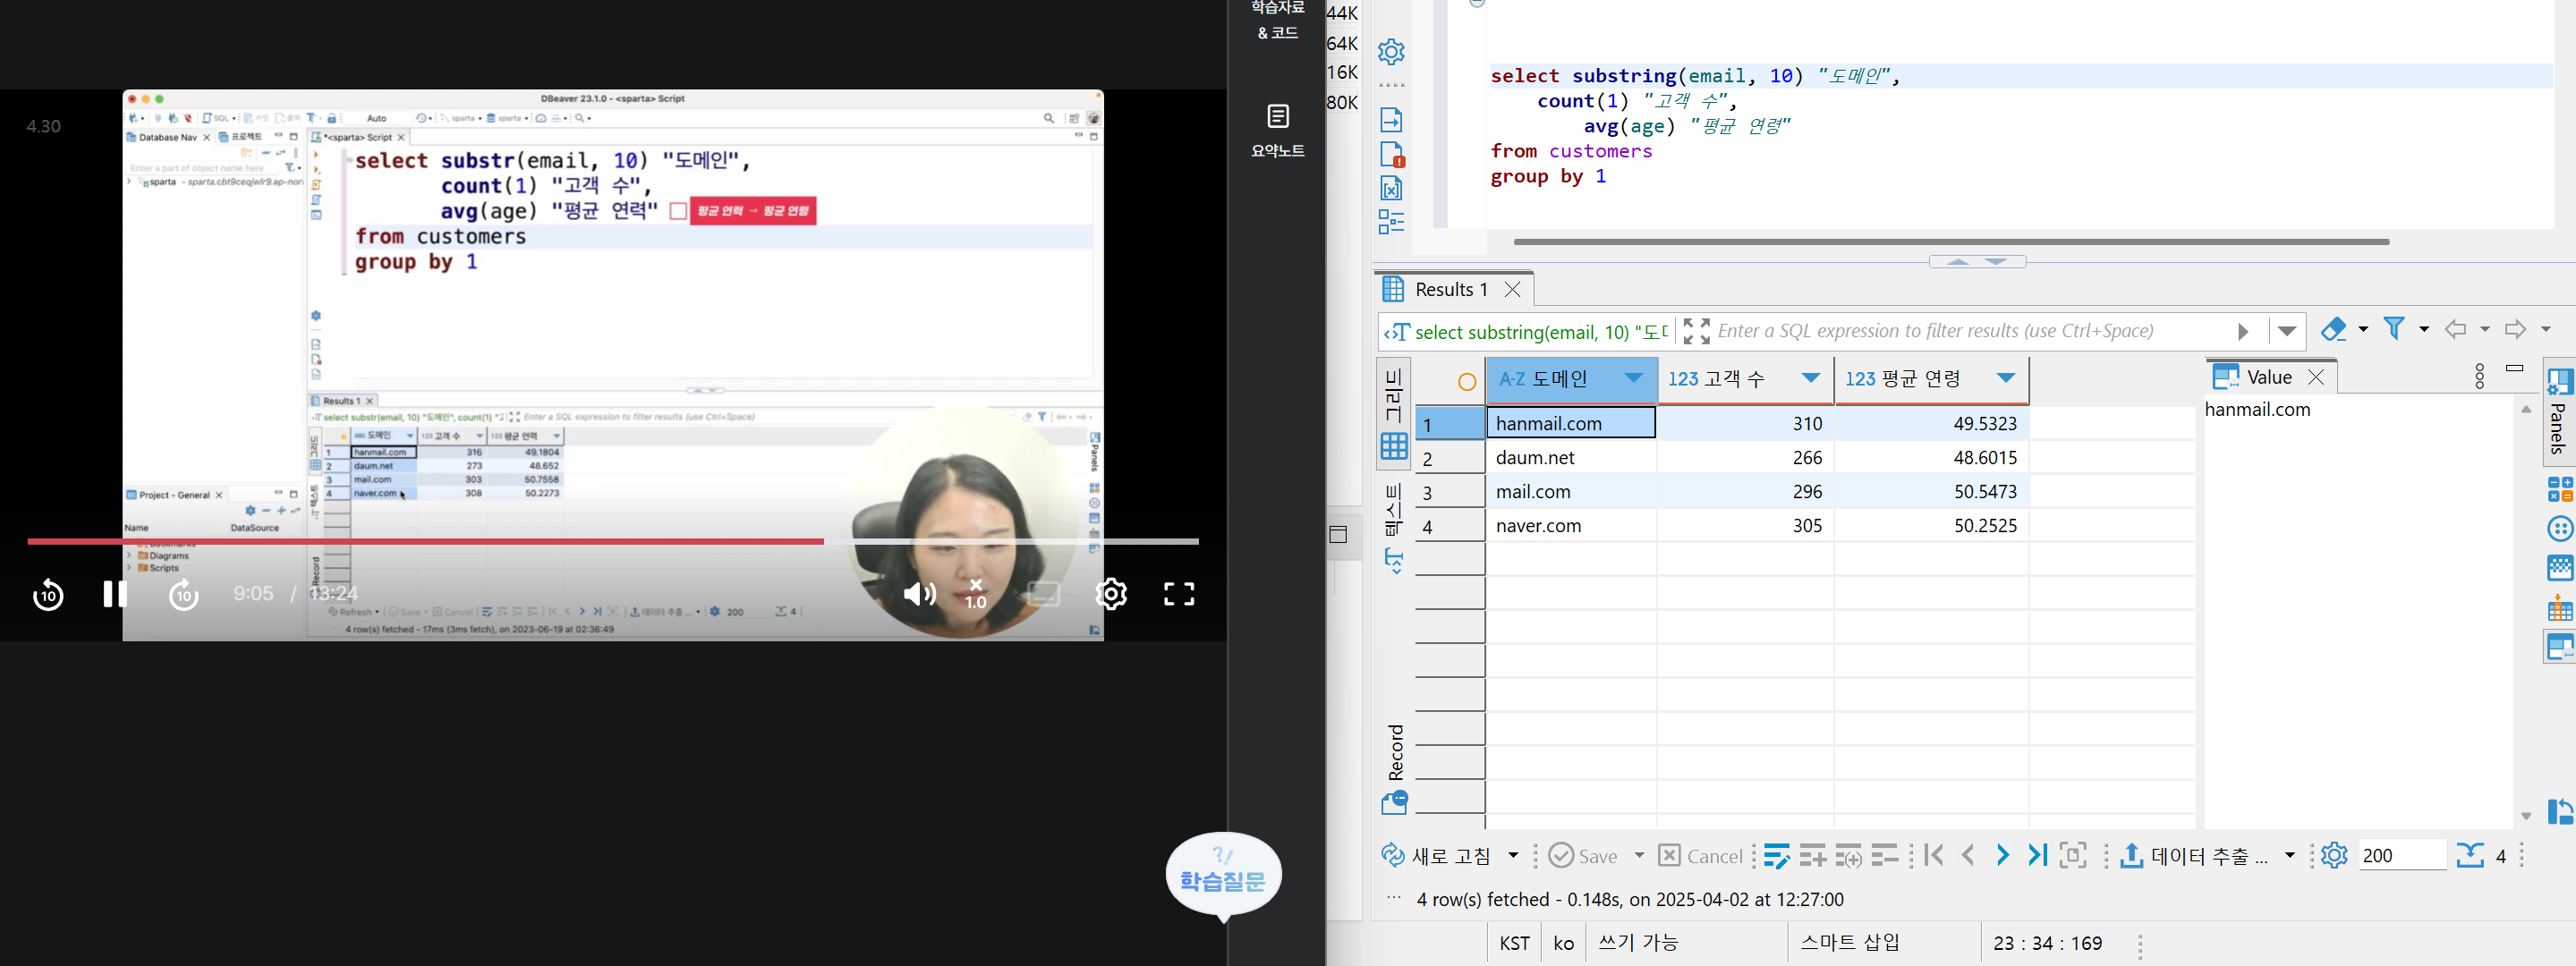
Task: Switch to the 그리드 grid view tab
Action: click(x=1394, y=412)
